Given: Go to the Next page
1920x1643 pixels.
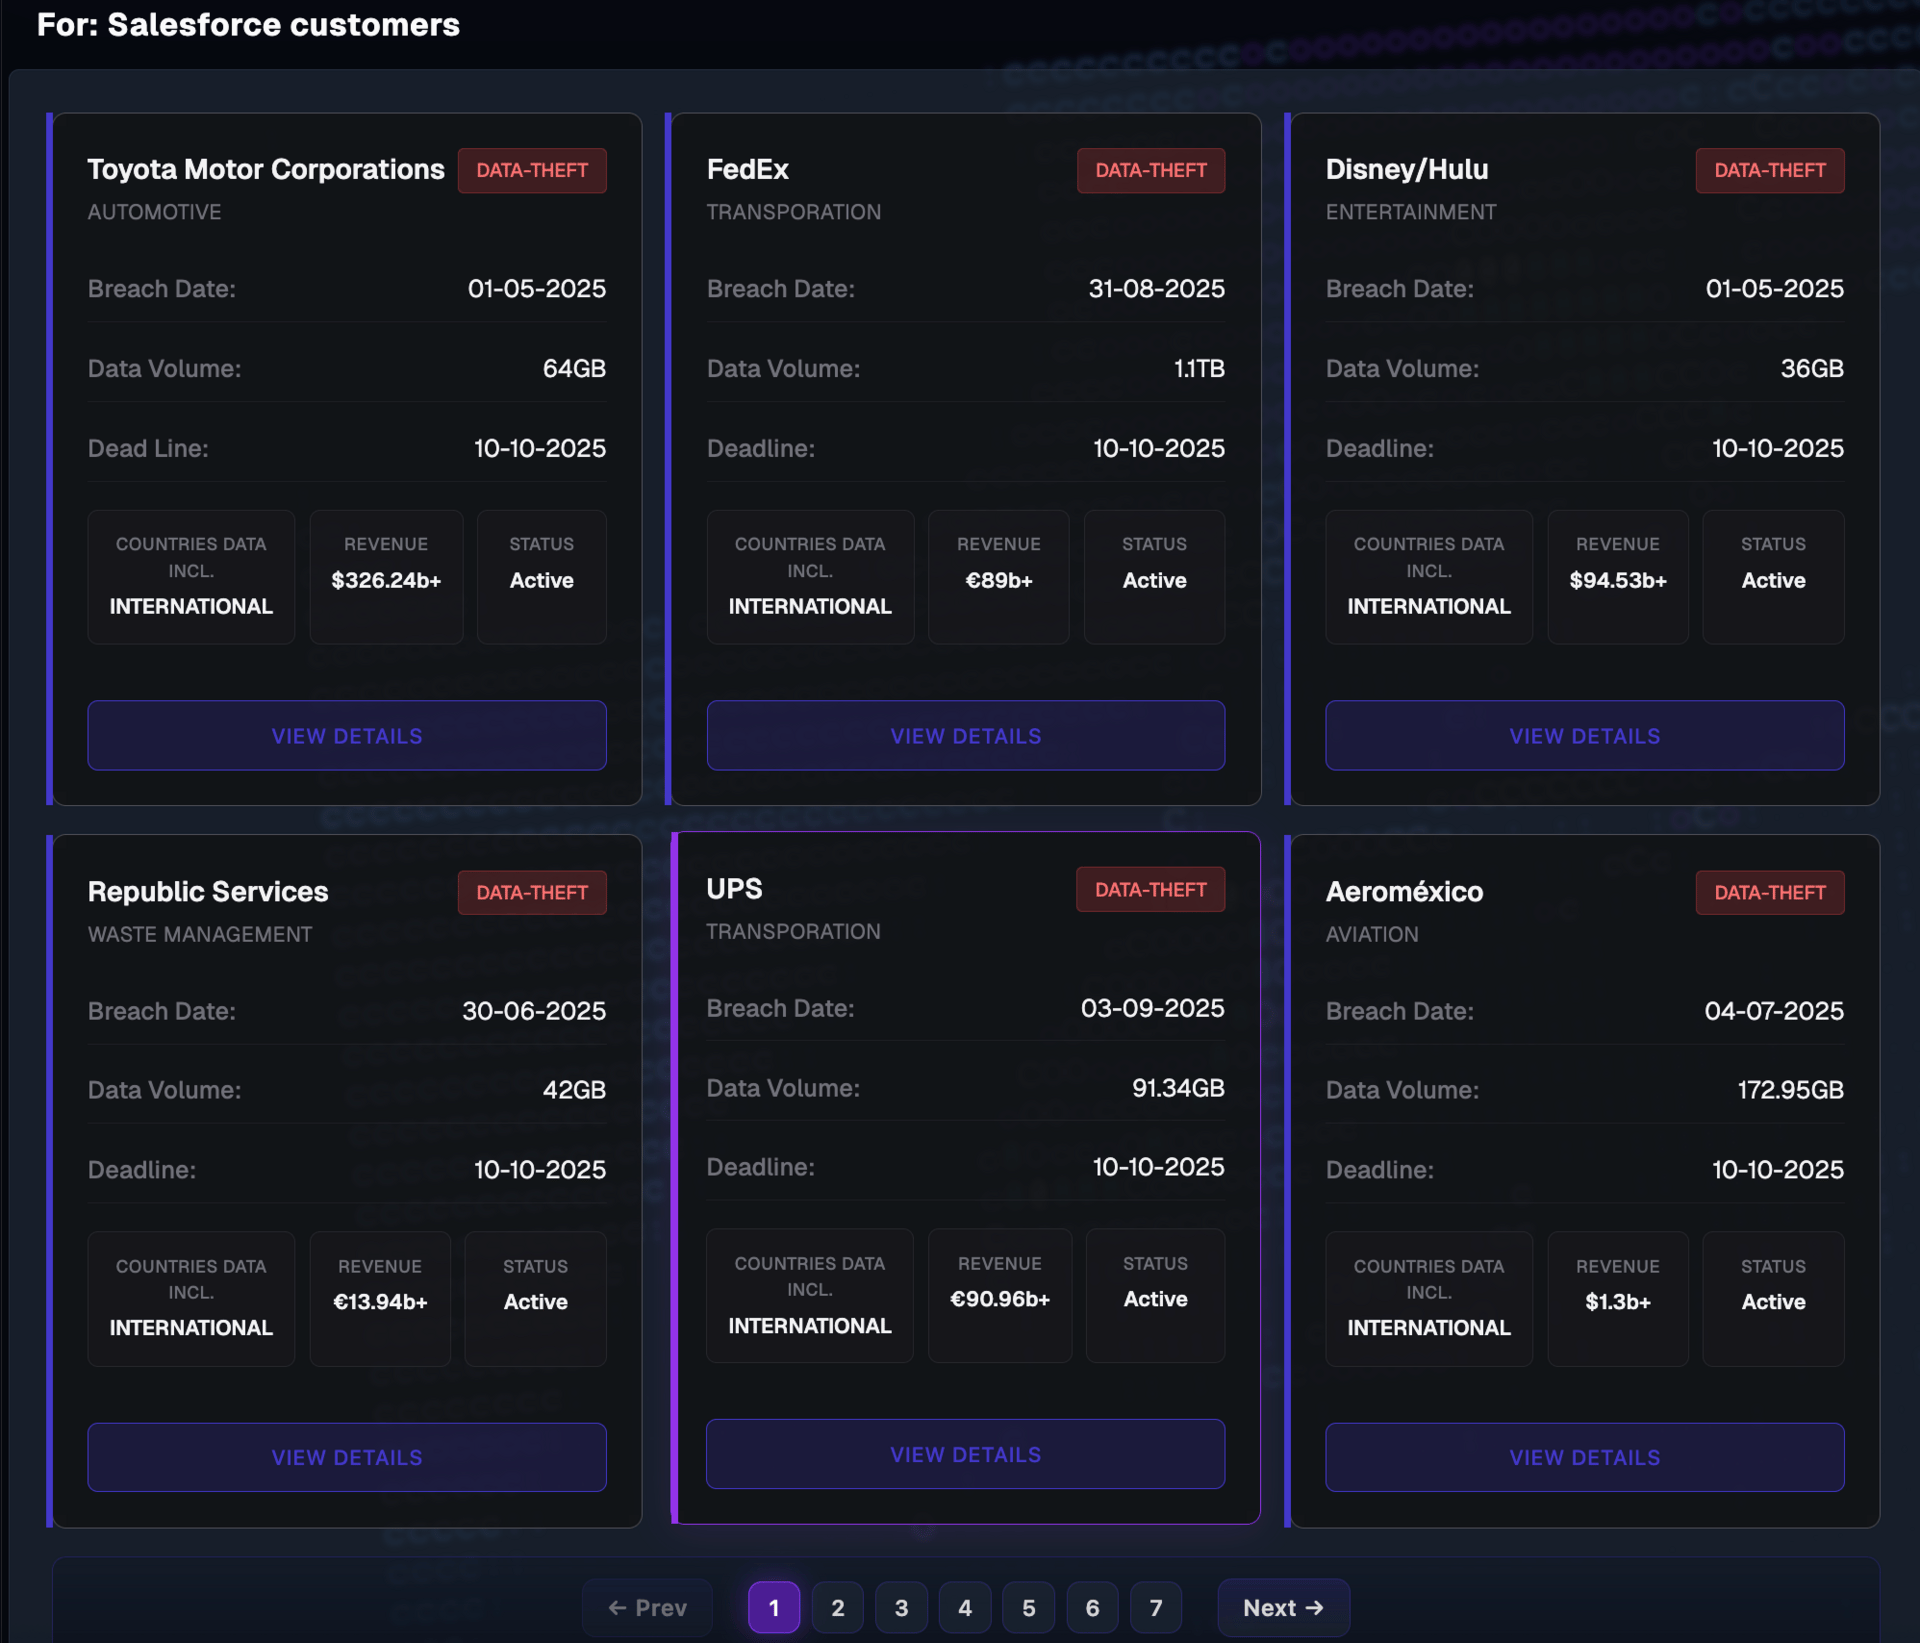Looking at the screenshot, I should click(1283, 1608).
